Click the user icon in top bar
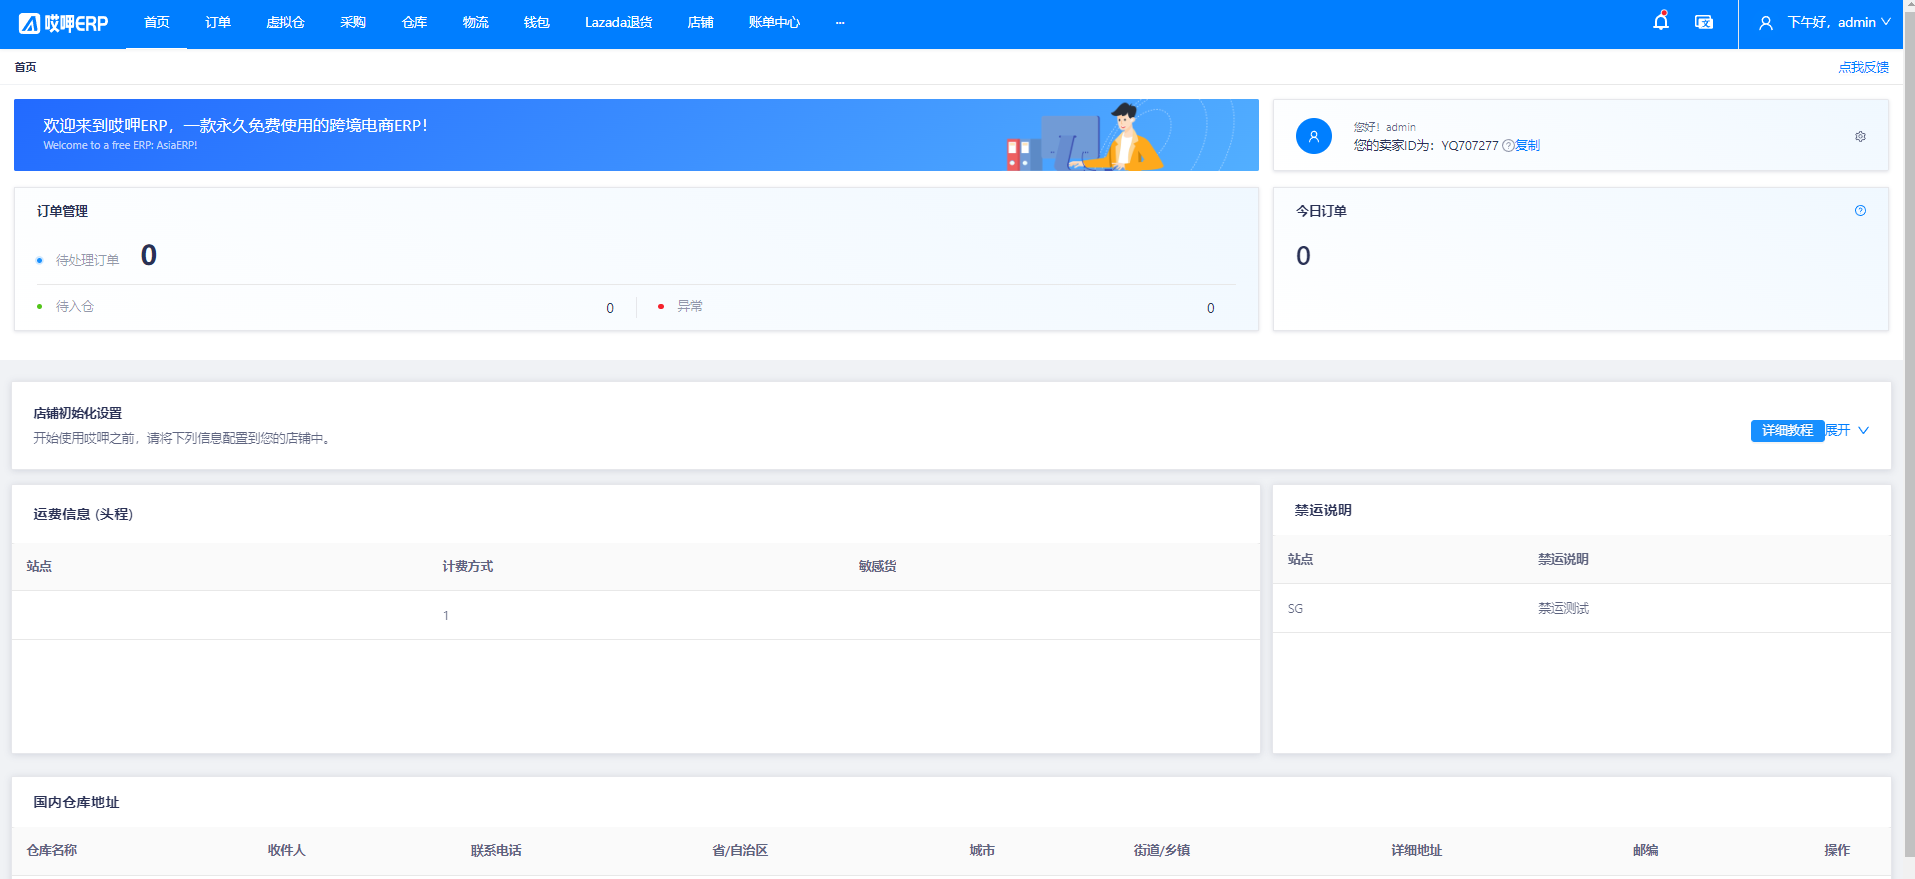Image resolution: width=1915 pixels, height=879 pixels. click(1766, 23)
